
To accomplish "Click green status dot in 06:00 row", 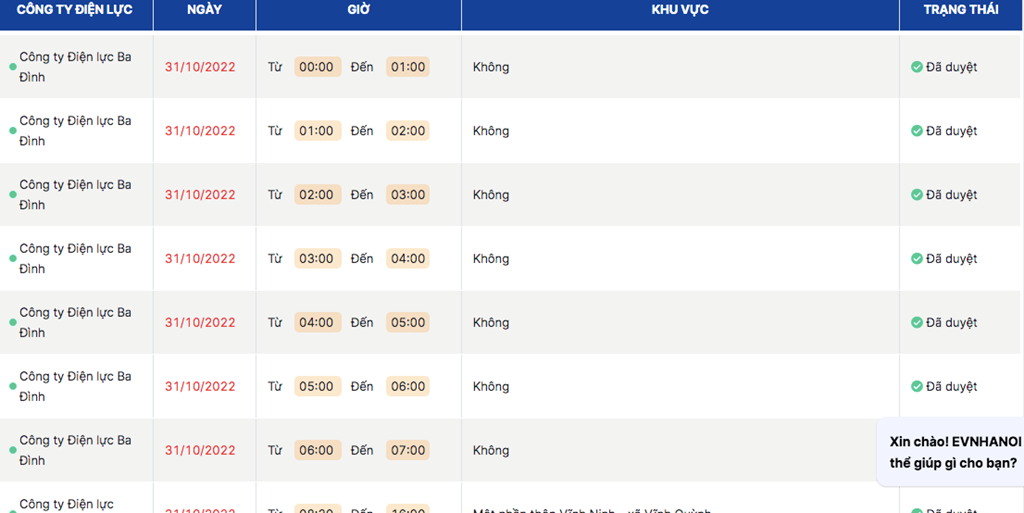I will (12, 450).
